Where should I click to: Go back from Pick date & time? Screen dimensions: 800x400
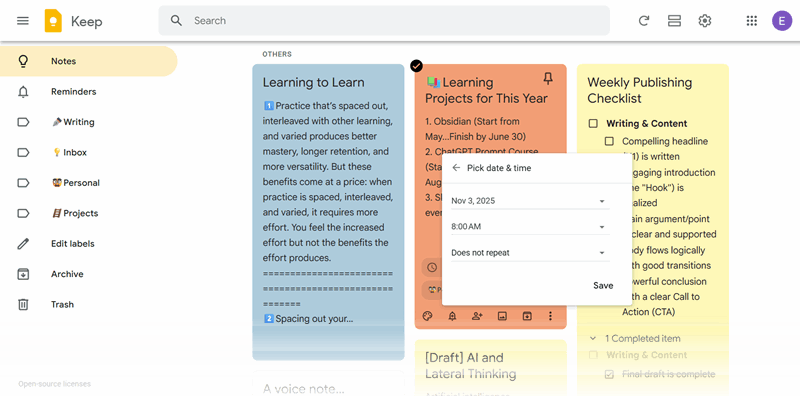456,168
